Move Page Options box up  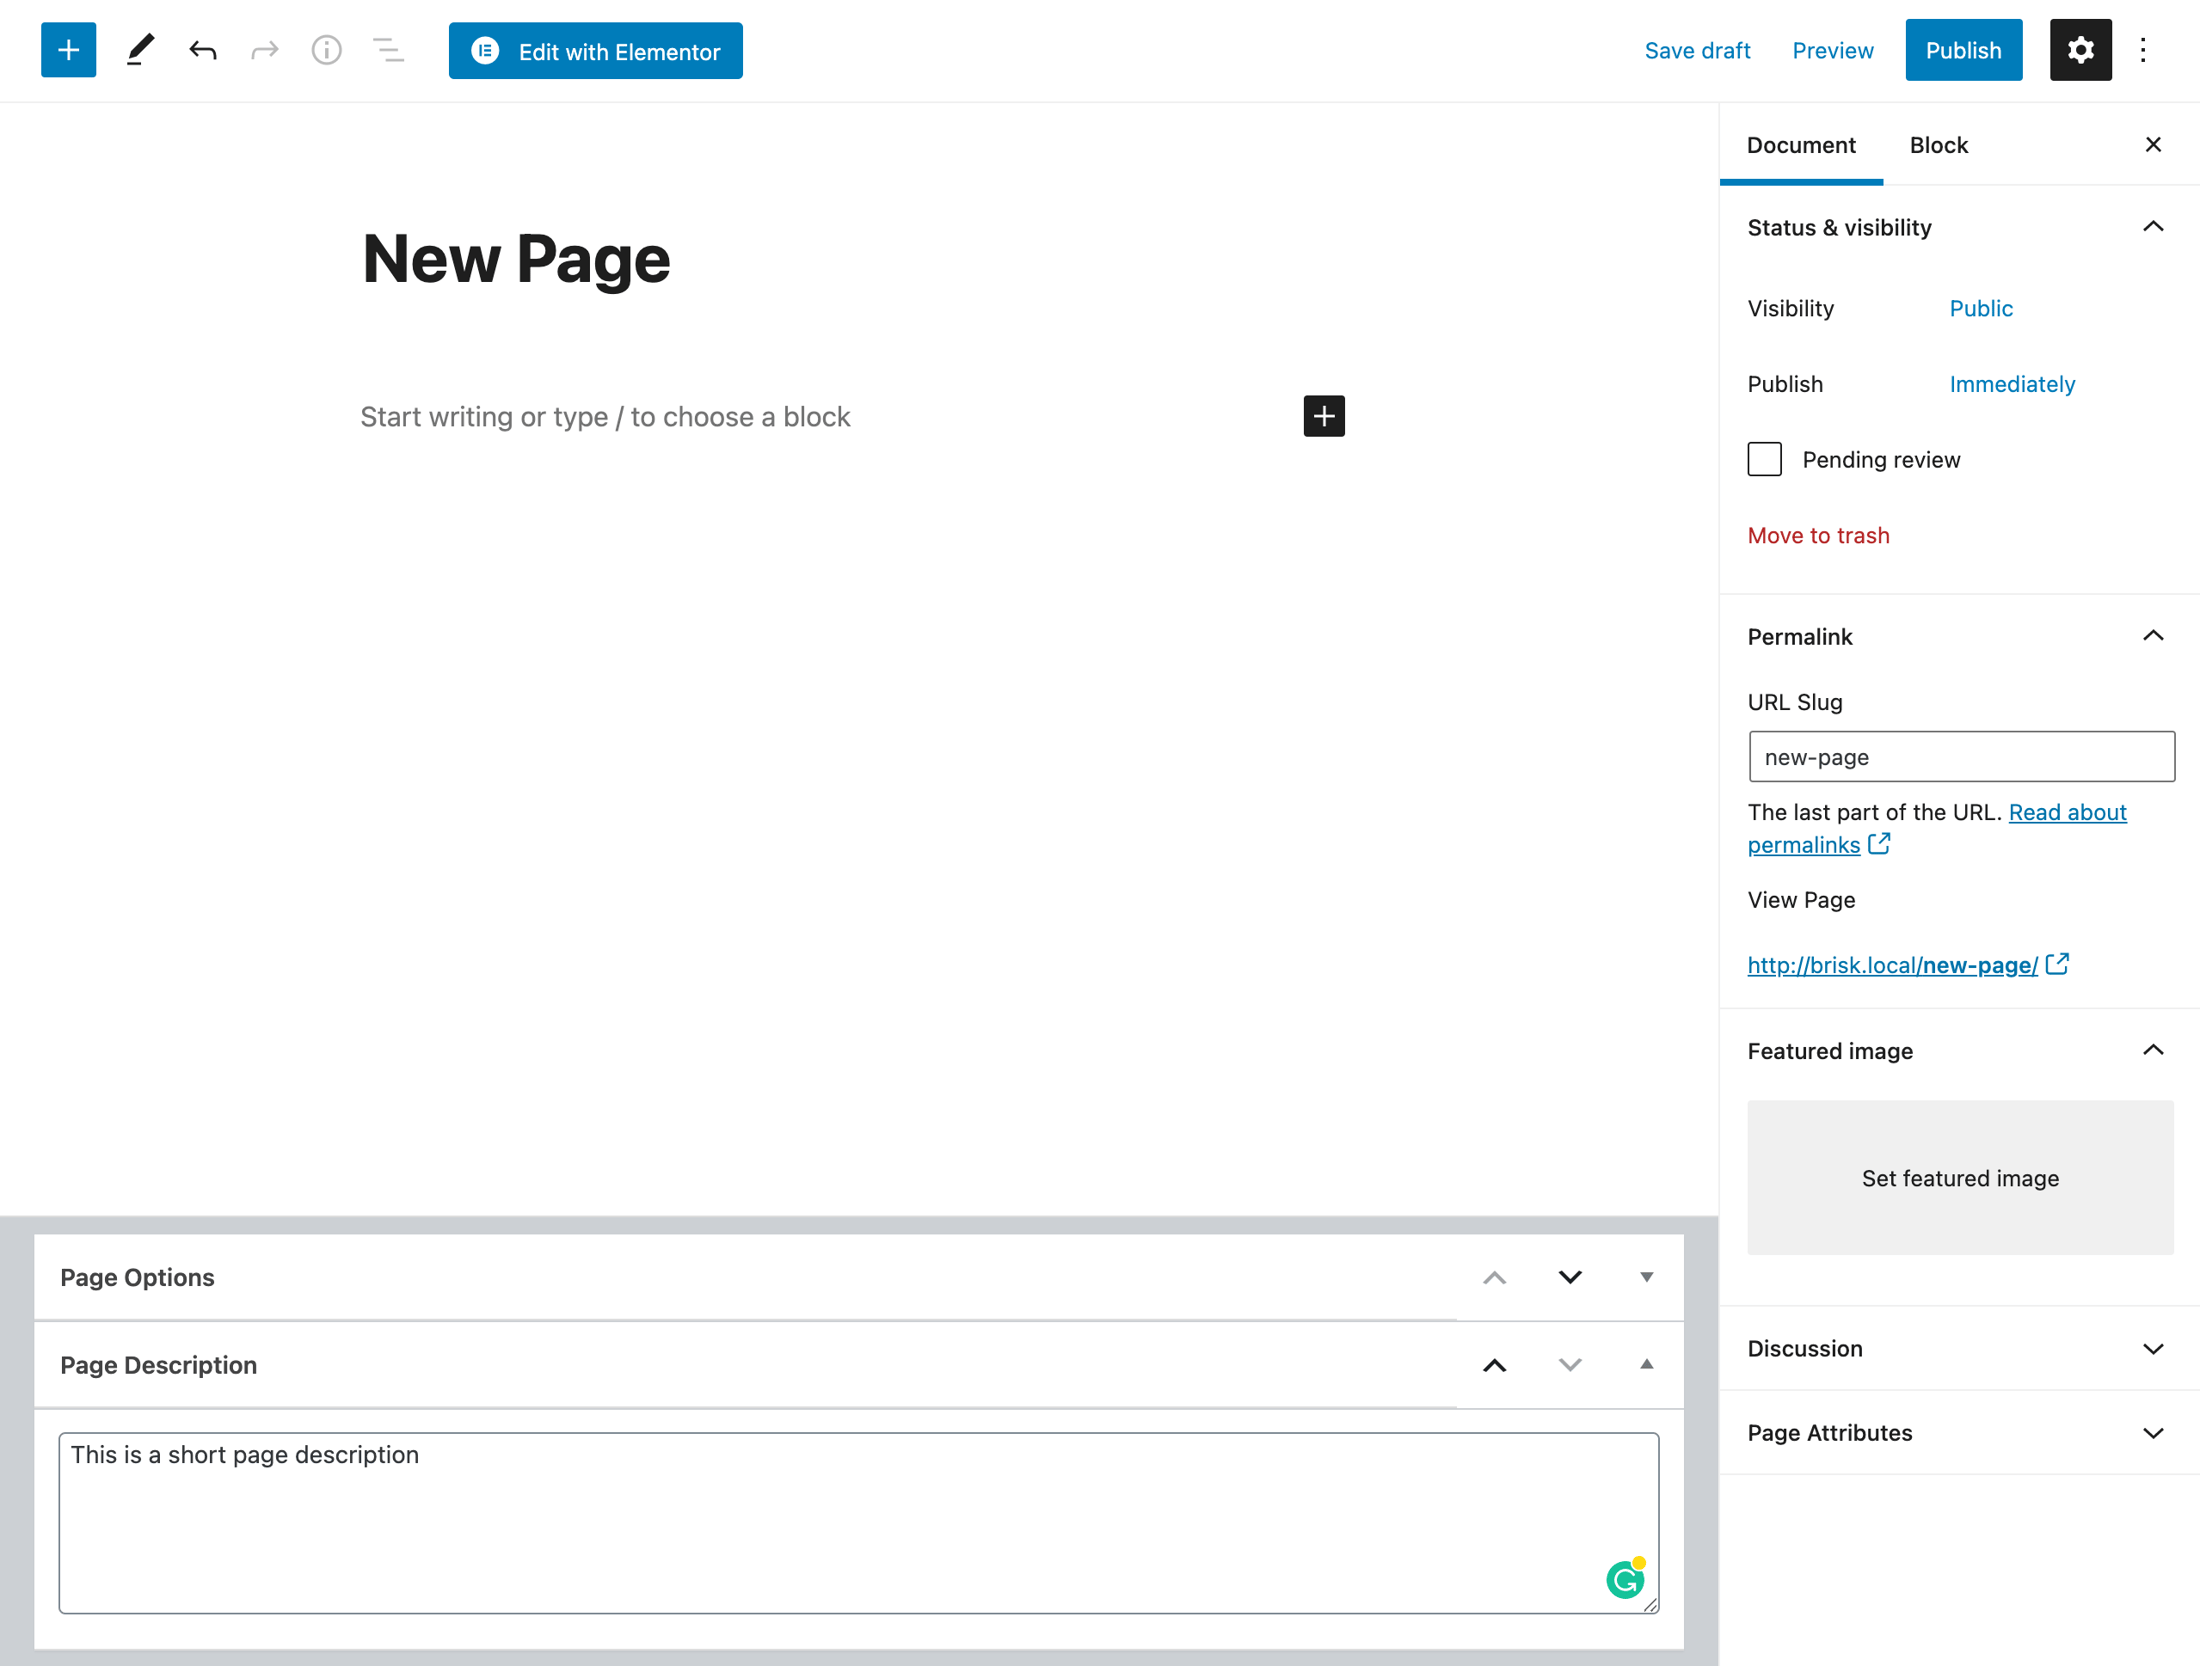coord(1494,1277)
